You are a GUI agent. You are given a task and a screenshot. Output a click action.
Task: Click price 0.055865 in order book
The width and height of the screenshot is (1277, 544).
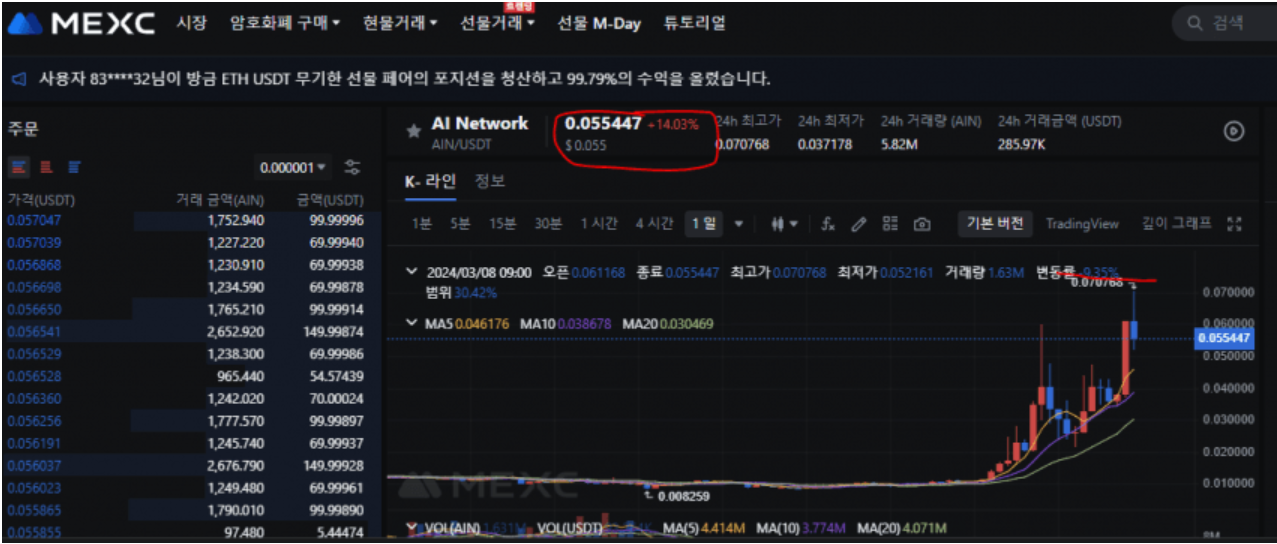pyautogui.click(x=33, y=510)
